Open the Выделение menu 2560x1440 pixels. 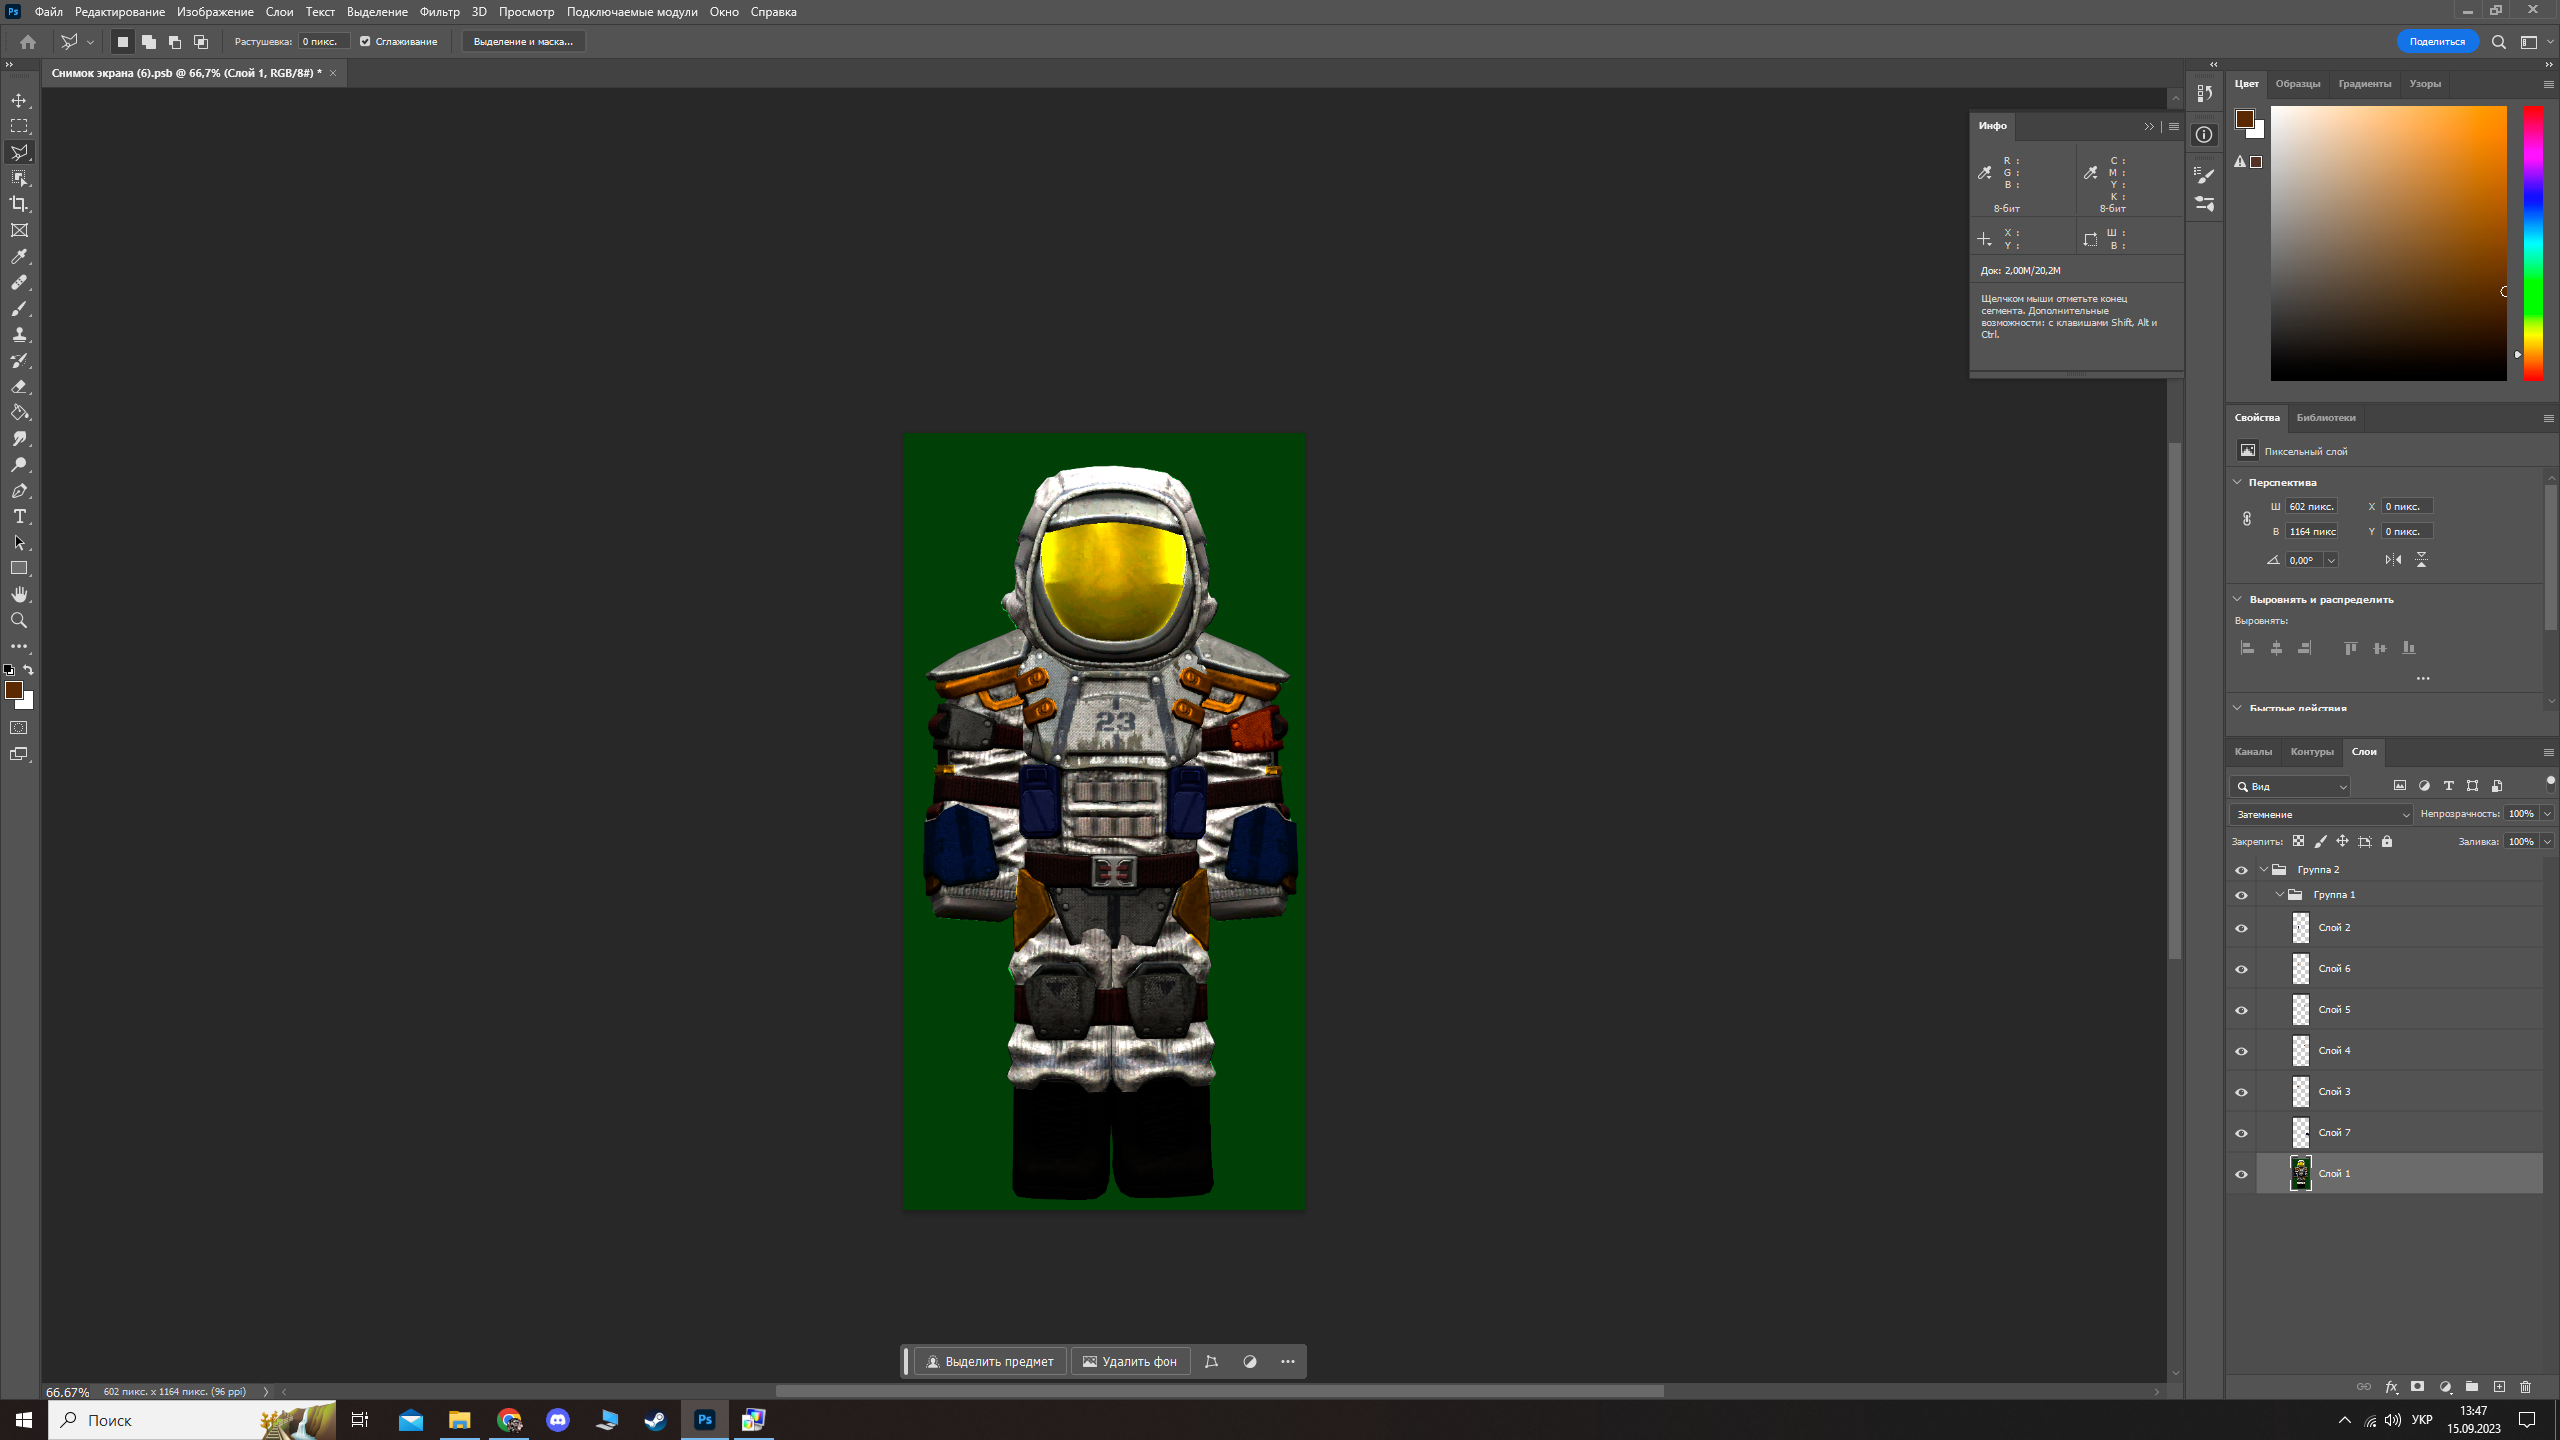tap(377, 12)
